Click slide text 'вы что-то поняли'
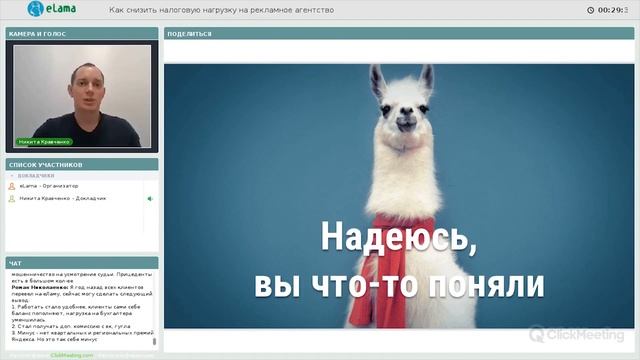Image resolution: width=640 pixels, height=360 pixels. coord(399,285)
